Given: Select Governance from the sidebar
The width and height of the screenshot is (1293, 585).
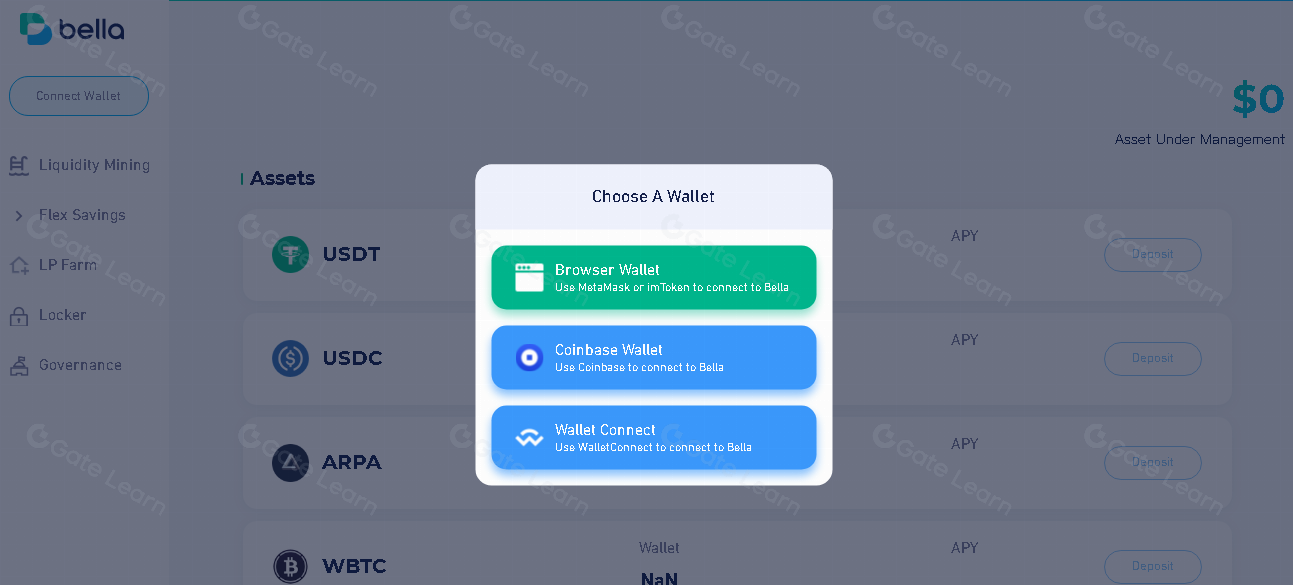Looking at the screenshot, I should (80, 364).
